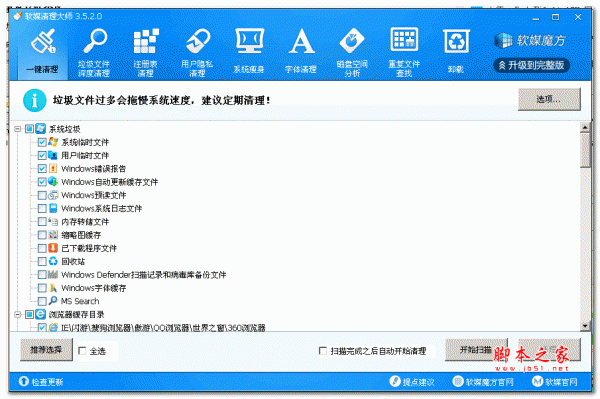Viewport: 600px width, 399px height.
Task: Check 缩略图缓存 checkbox
Action: (x=42, y=235)
